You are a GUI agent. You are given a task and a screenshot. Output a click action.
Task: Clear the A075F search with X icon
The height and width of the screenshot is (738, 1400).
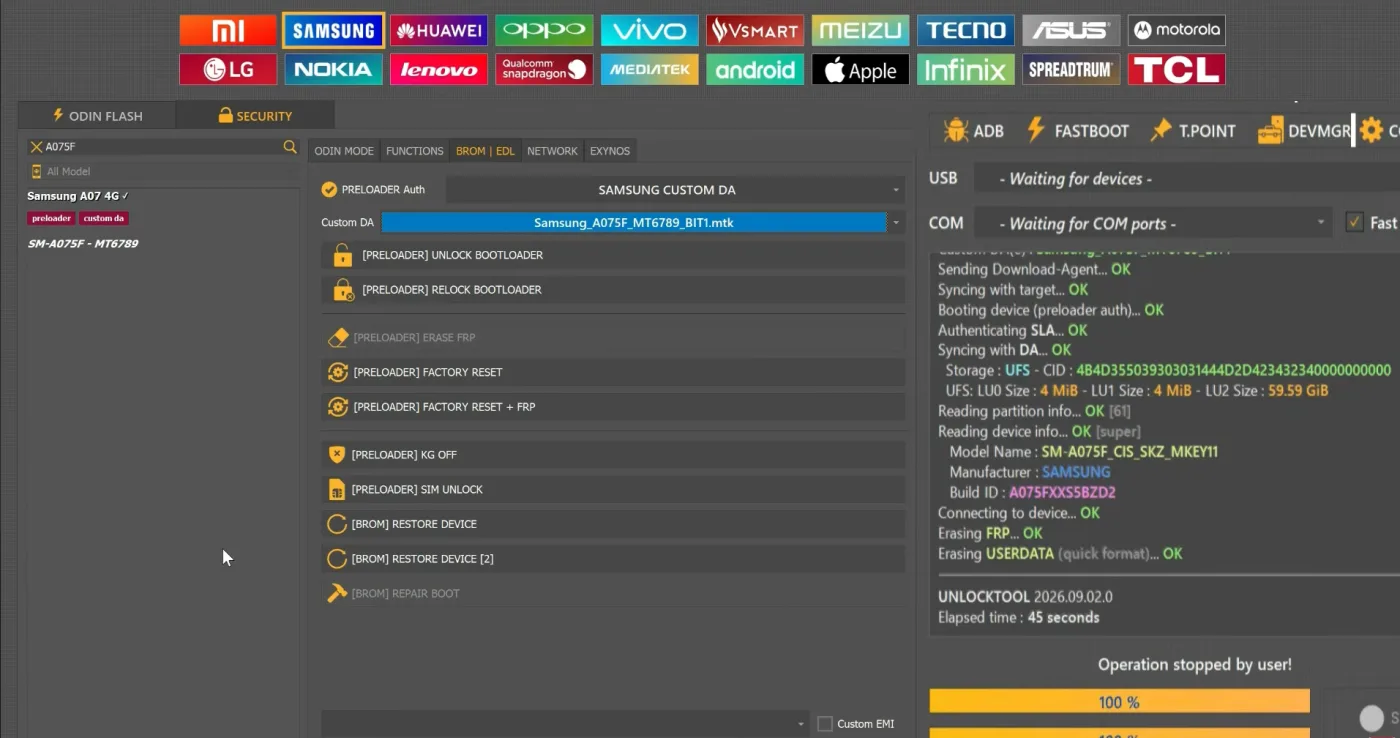pos(36,147)
